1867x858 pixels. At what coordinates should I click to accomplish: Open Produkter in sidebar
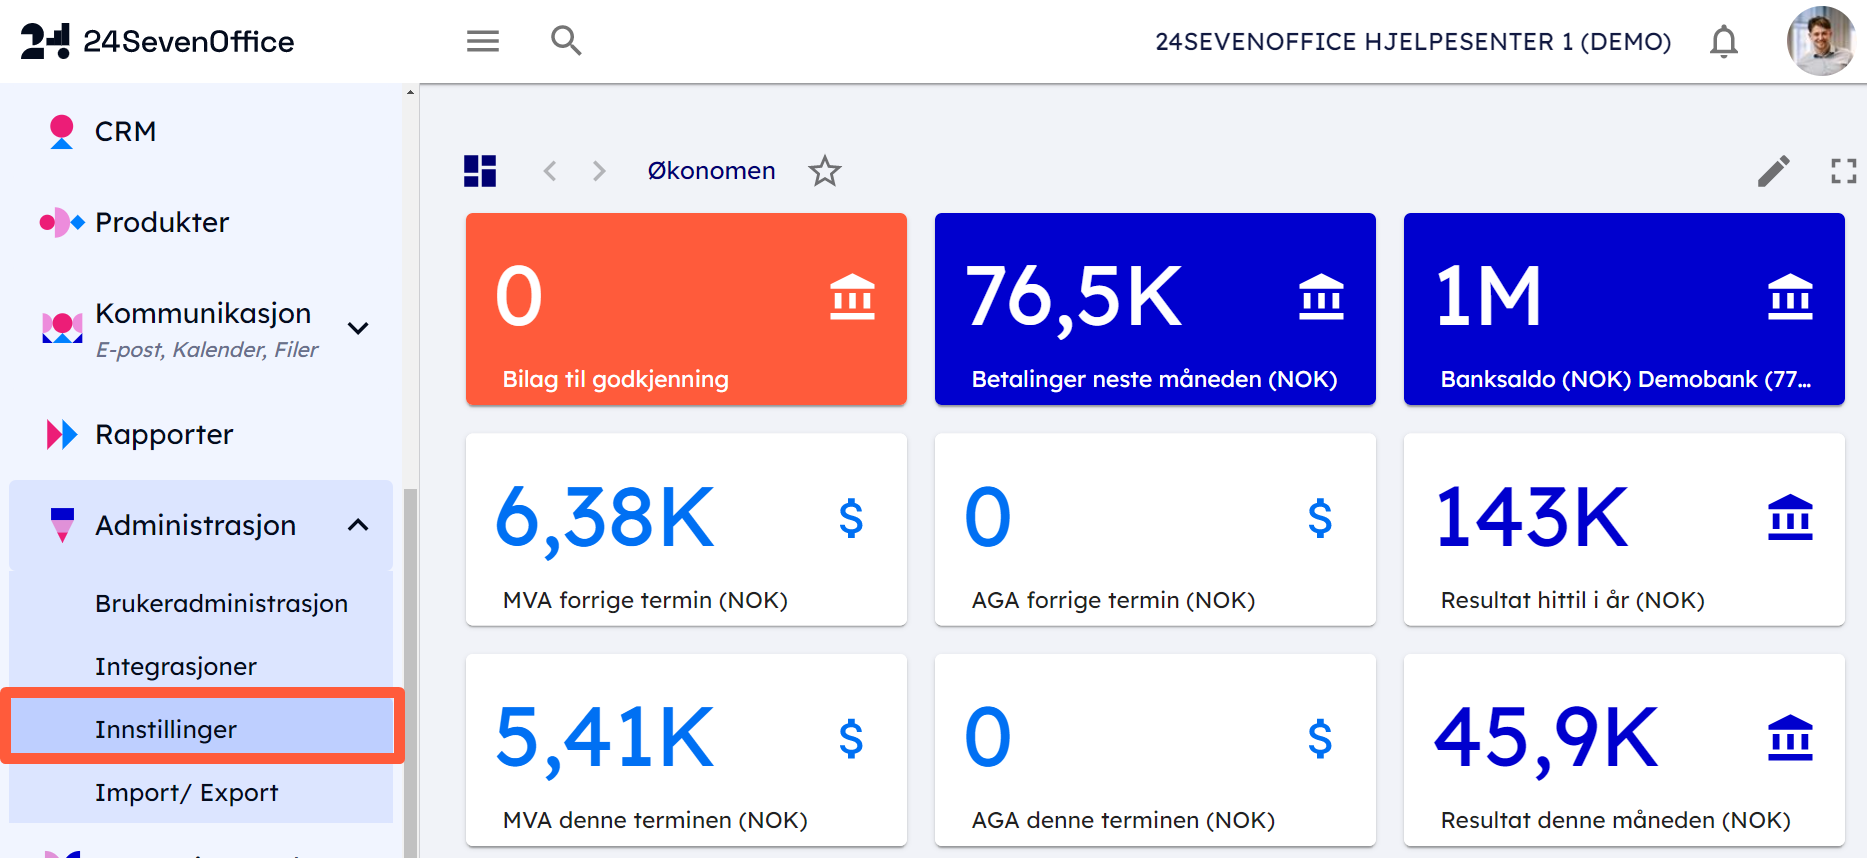click(161, 222)
